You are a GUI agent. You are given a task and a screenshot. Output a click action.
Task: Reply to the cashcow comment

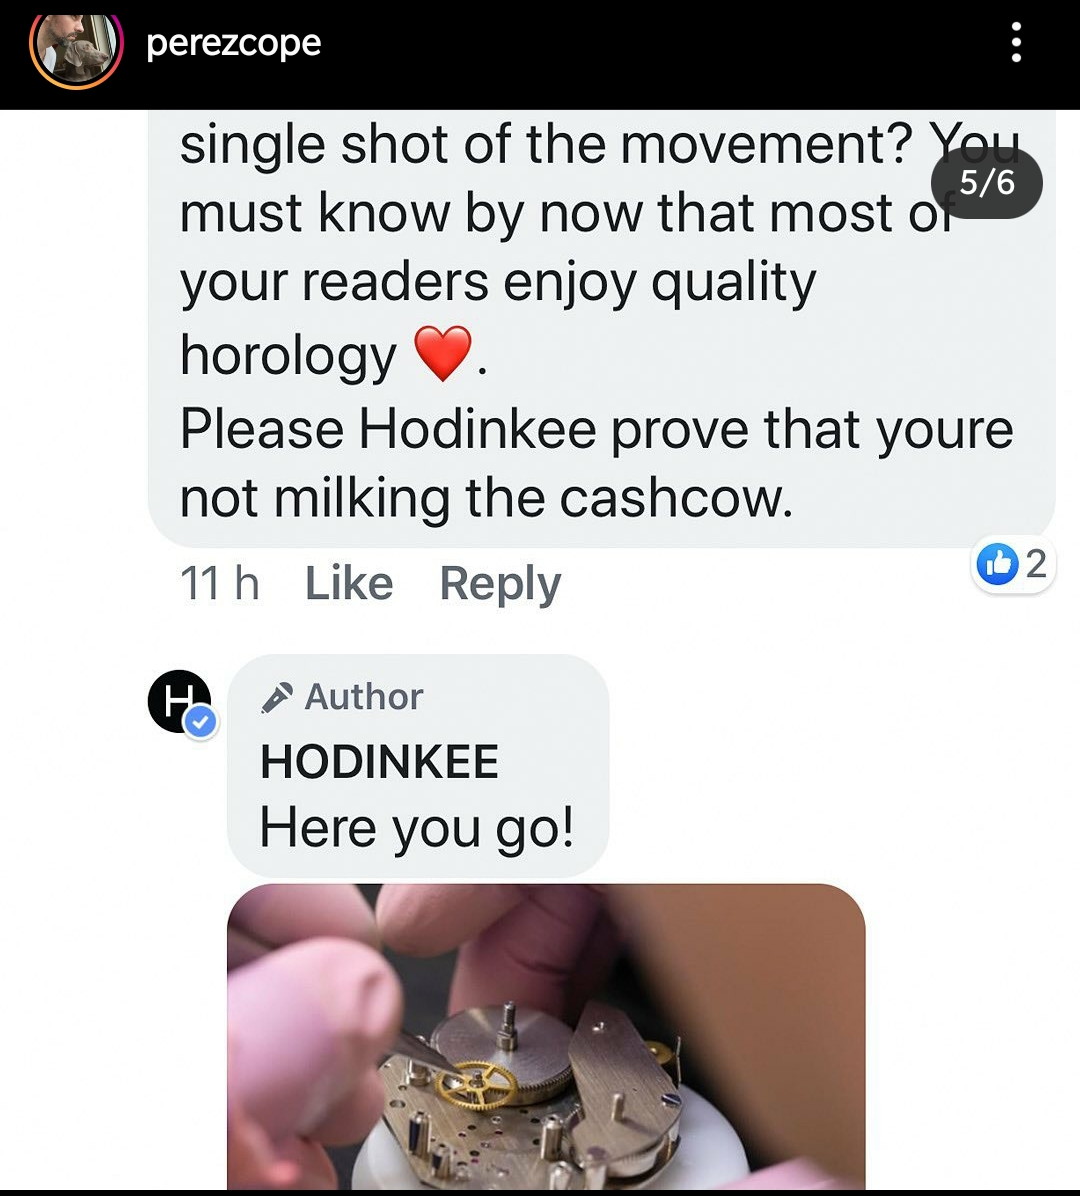click(x=500, y=584)
